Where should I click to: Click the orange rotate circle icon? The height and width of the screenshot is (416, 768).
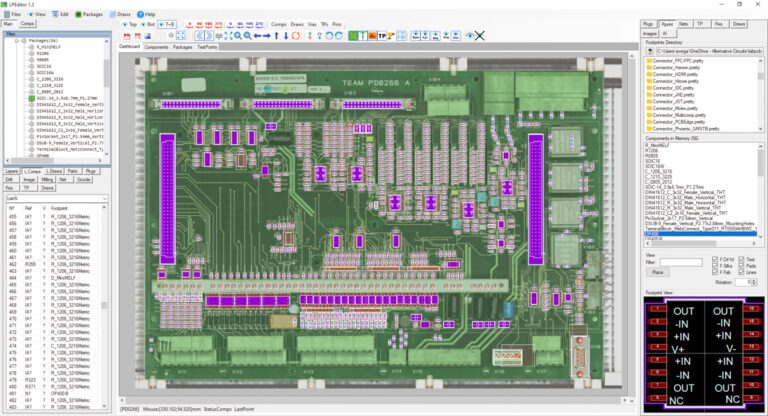pos(296,36)
